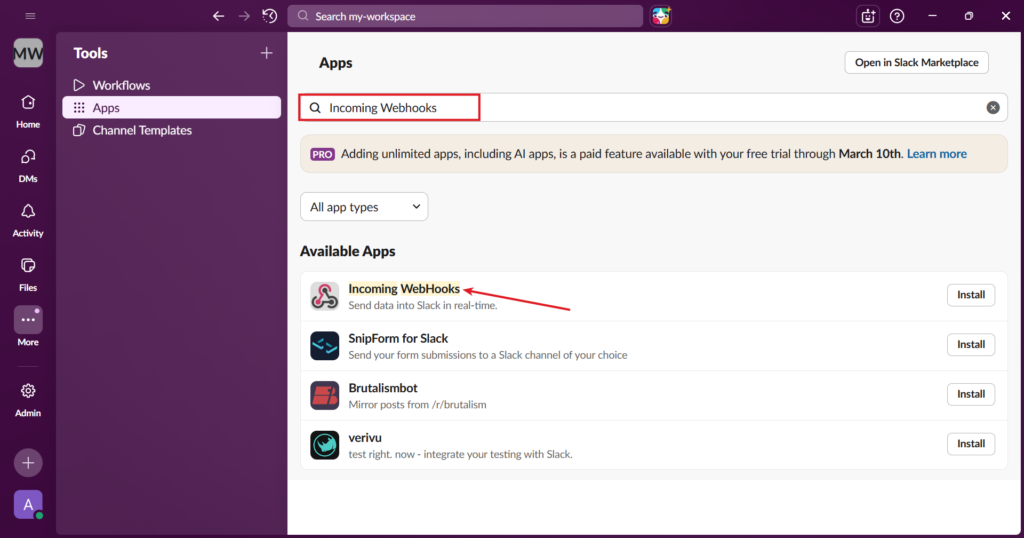Click the plus icon next to Tools
The height and width of the screenshot is (538, 1024).
point(266,53)
